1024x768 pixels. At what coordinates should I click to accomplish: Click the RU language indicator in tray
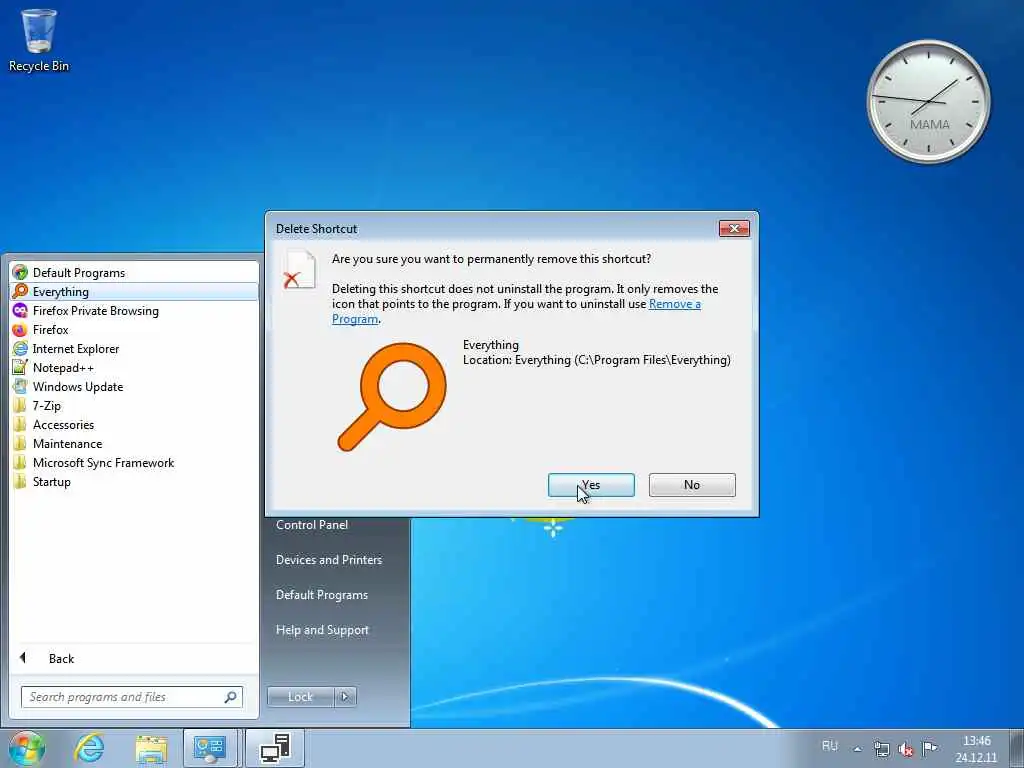pyautogui.click(x=830, y=746)
